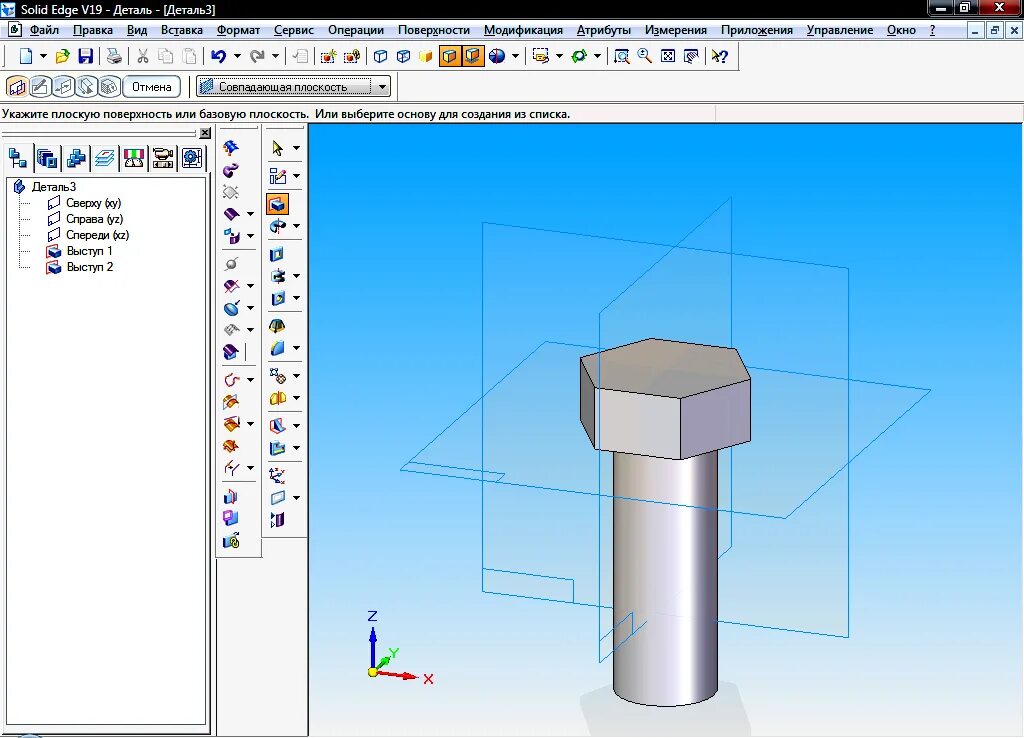Choose the Round edge tool

click(278, 348)
